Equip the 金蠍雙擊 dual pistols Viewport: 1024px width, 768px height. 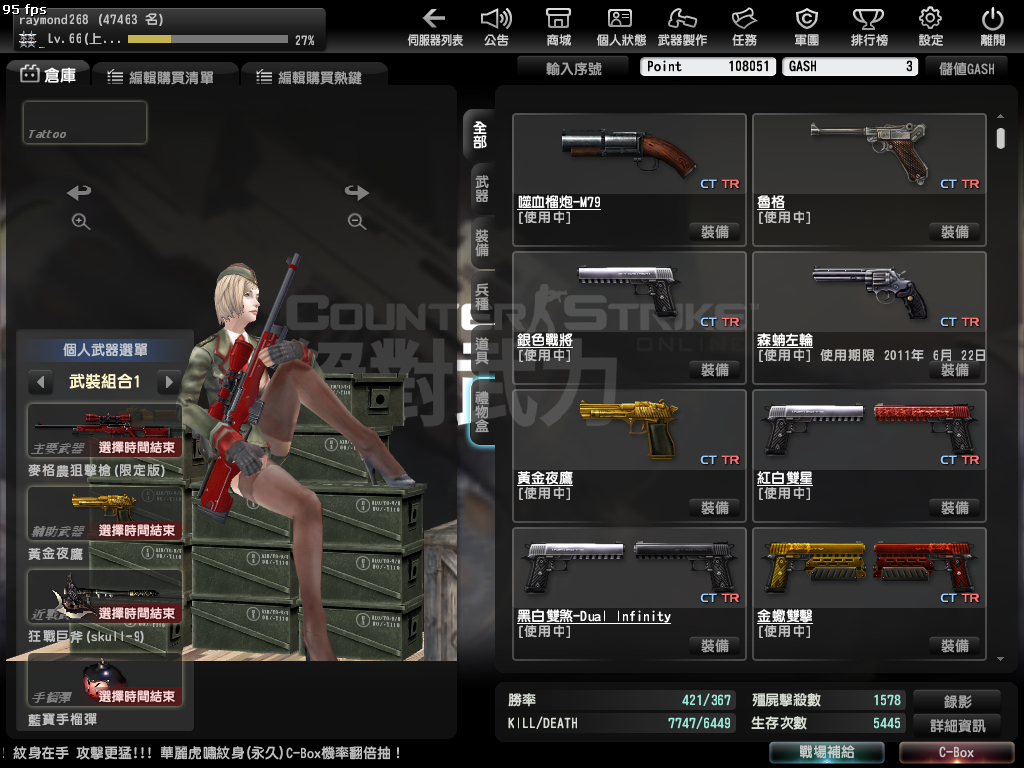(955, 646)
